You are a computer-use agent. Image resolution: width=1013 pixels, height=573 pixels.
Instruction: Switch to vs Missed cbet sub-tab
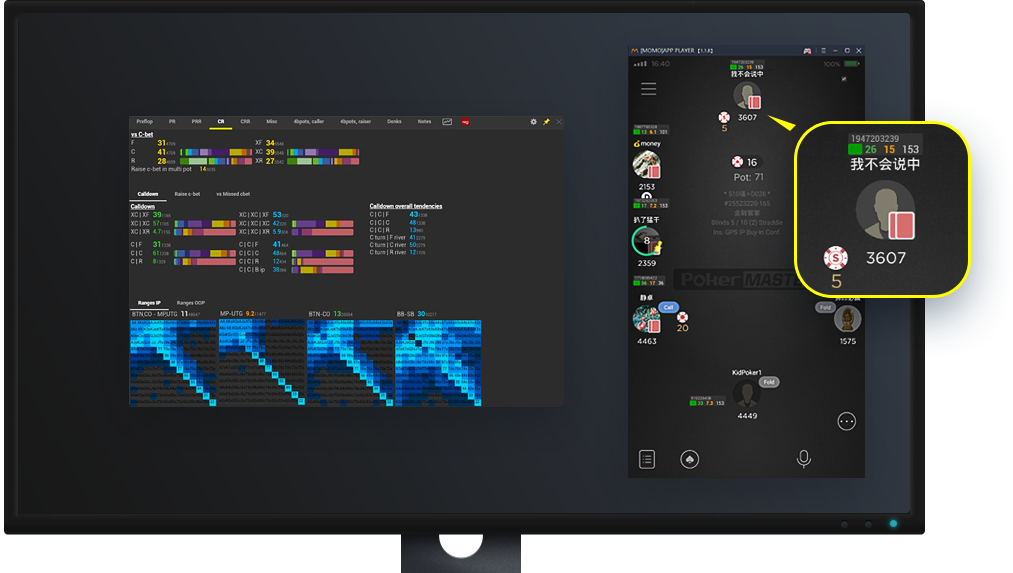click(x=233, y=193)
